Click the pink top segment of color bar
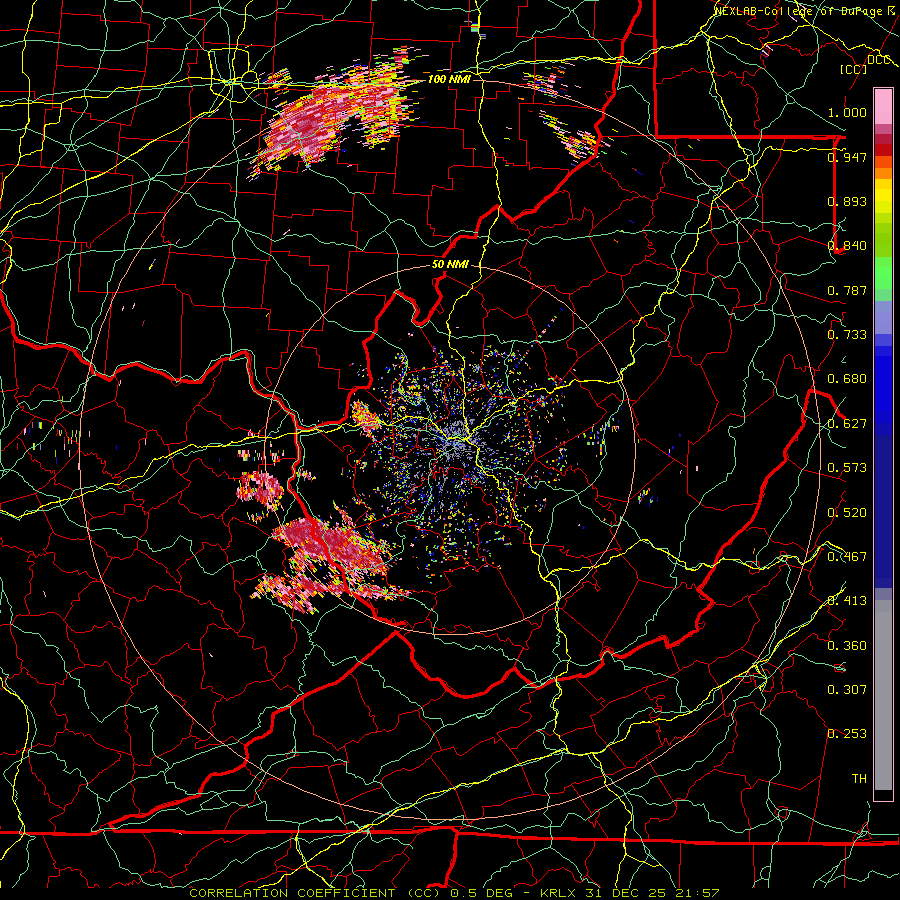 click(x=883, y=107)
